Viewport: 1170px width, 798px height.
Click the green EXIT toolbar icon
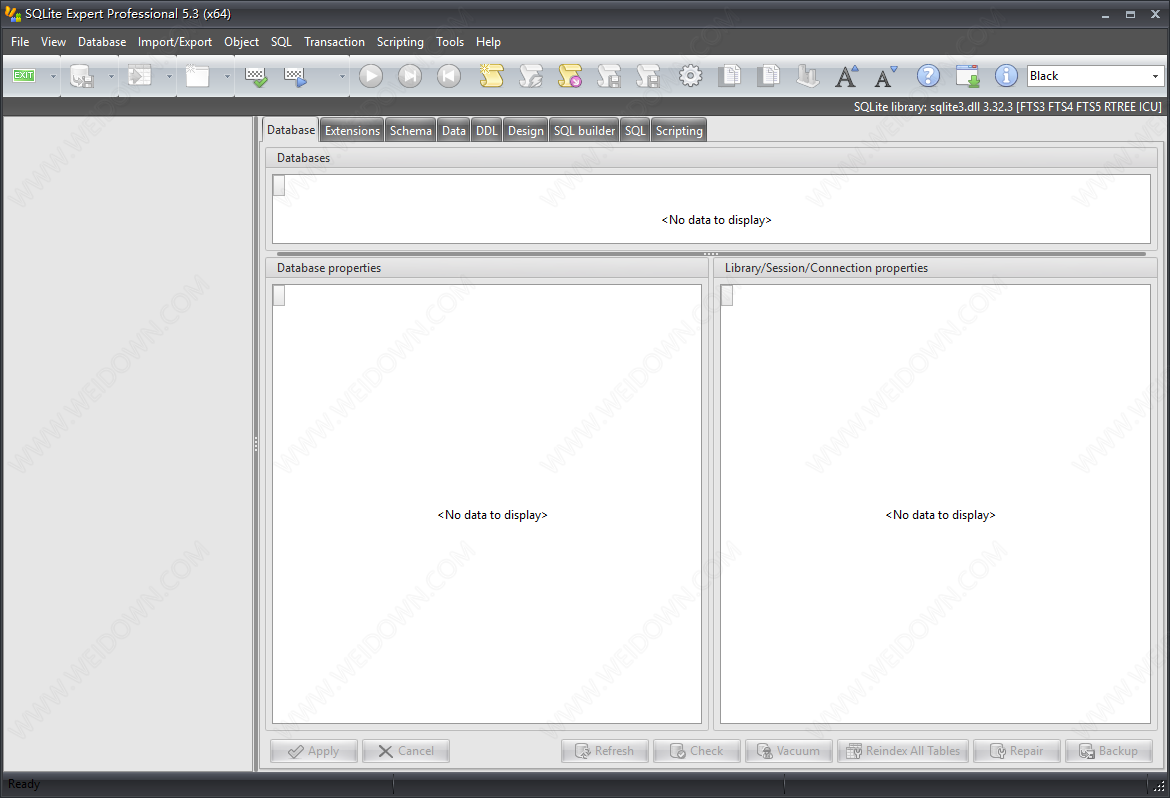24,75
